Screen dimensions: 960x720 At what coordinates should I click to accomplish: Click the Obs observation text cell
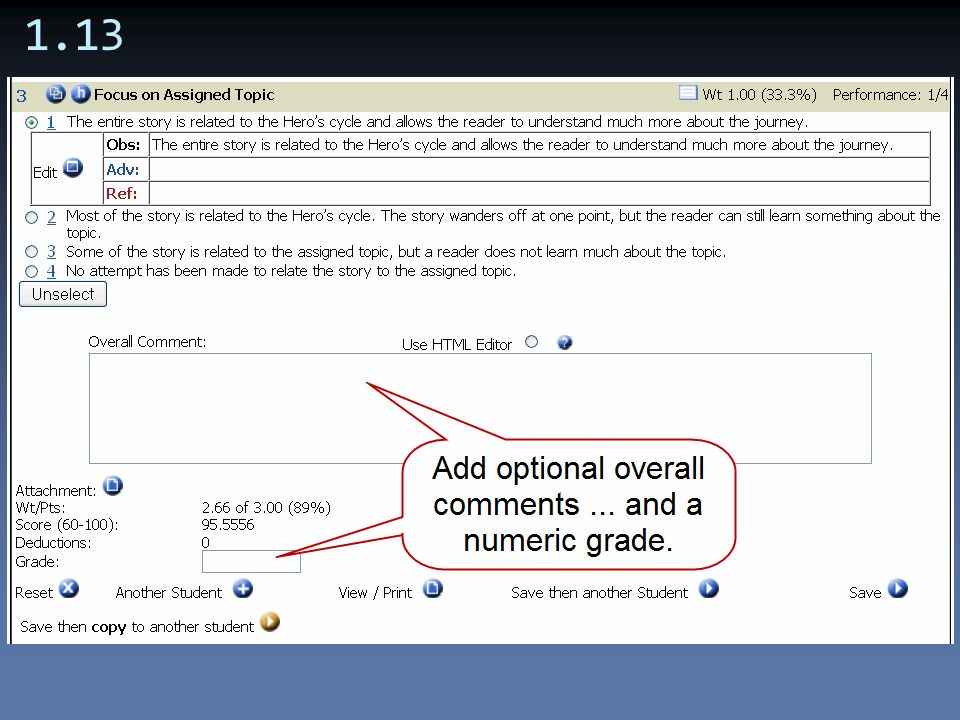539,145
